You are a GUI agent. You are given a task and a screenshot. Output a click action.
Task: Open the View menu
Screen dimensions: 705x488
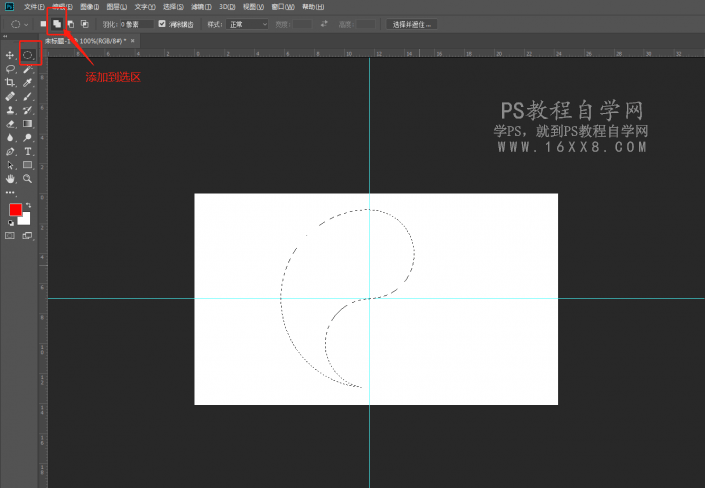253,7
